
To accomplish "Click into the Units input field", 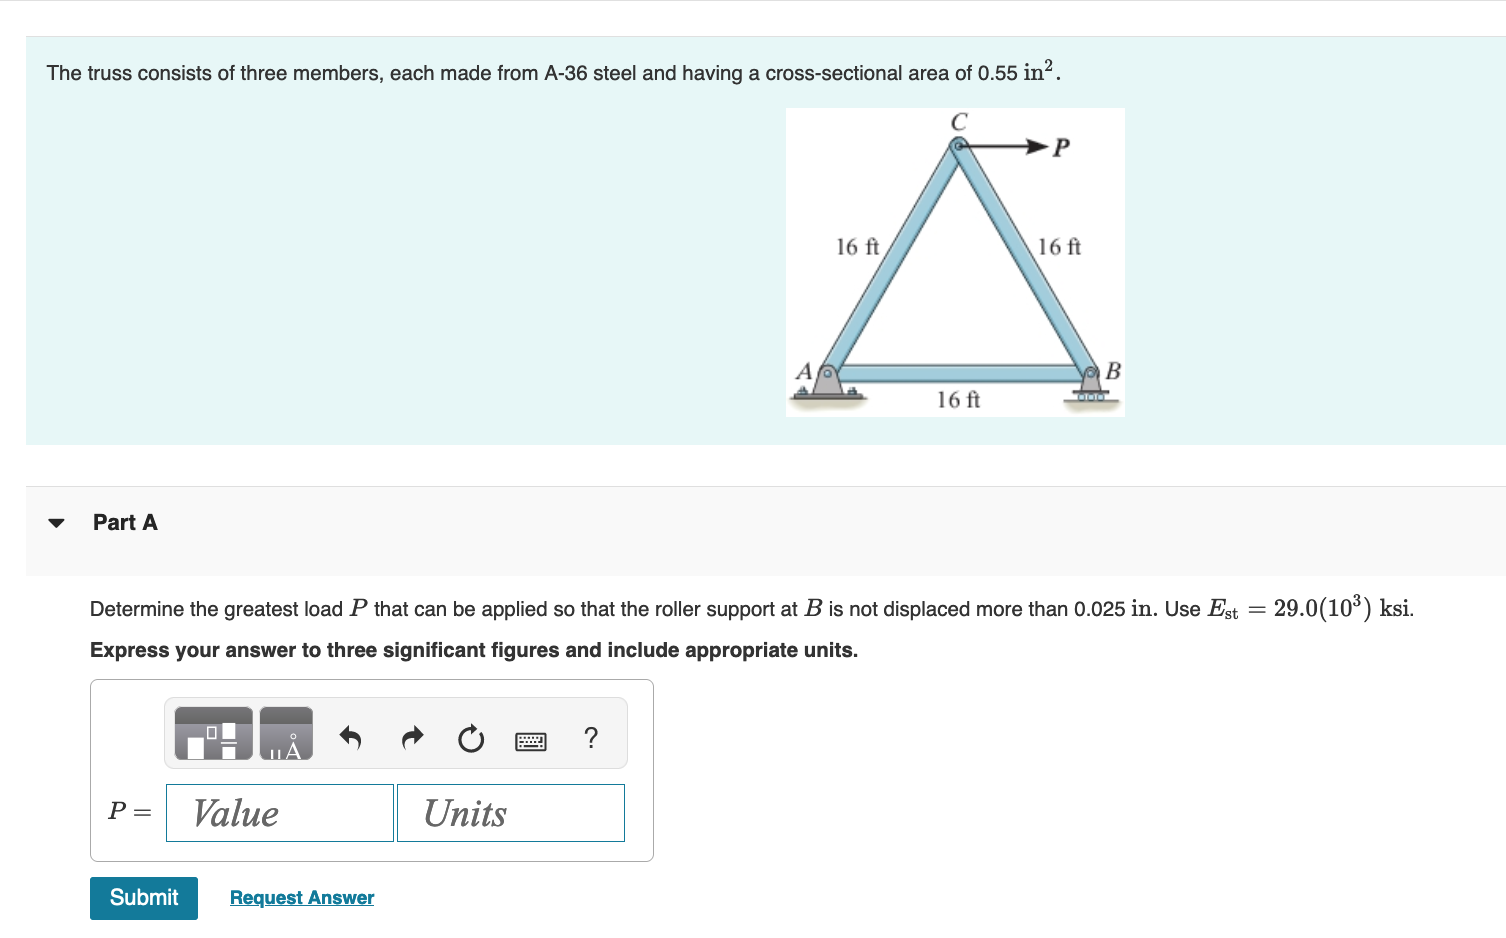I will (x=510, y=813).
